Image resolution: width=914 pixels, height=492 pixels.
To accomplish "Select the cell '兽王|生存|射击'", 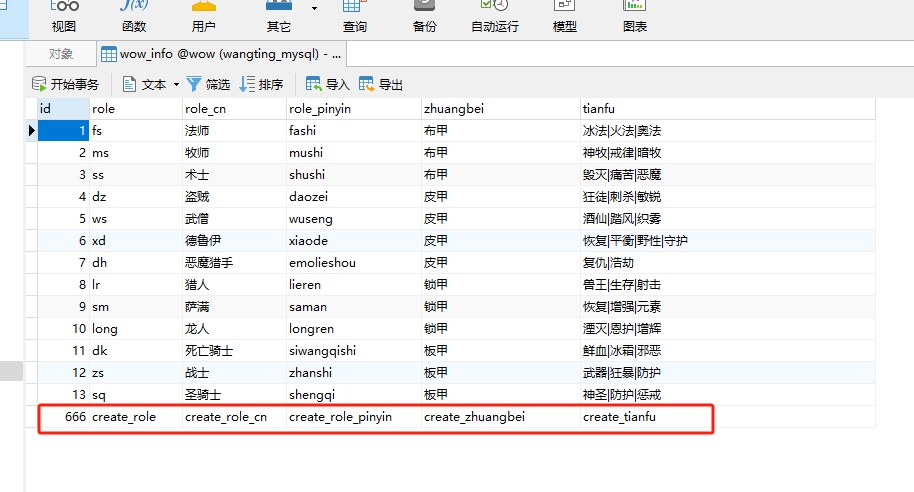I will 728,285.
